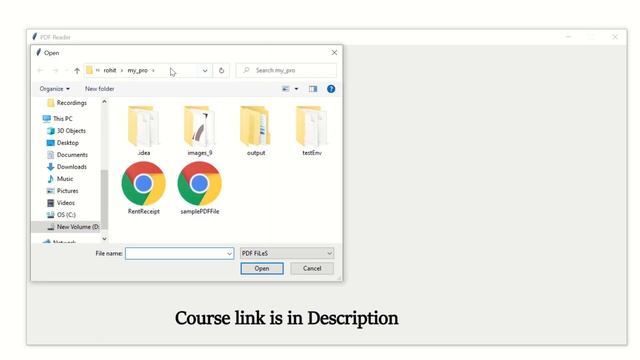This screenshot has width=640, height=360.
Task: Click rohit in the address path
Action: coord(110,70)
